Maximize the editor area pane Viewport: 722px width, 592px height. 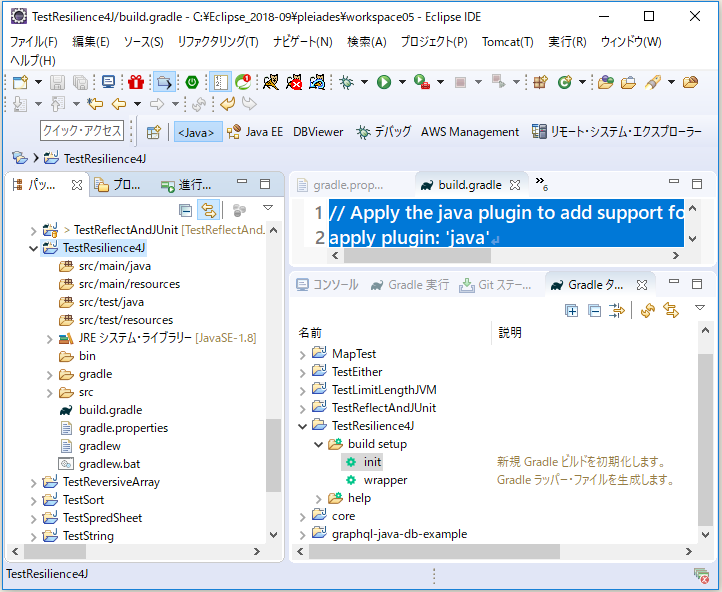tap(697, 184)
